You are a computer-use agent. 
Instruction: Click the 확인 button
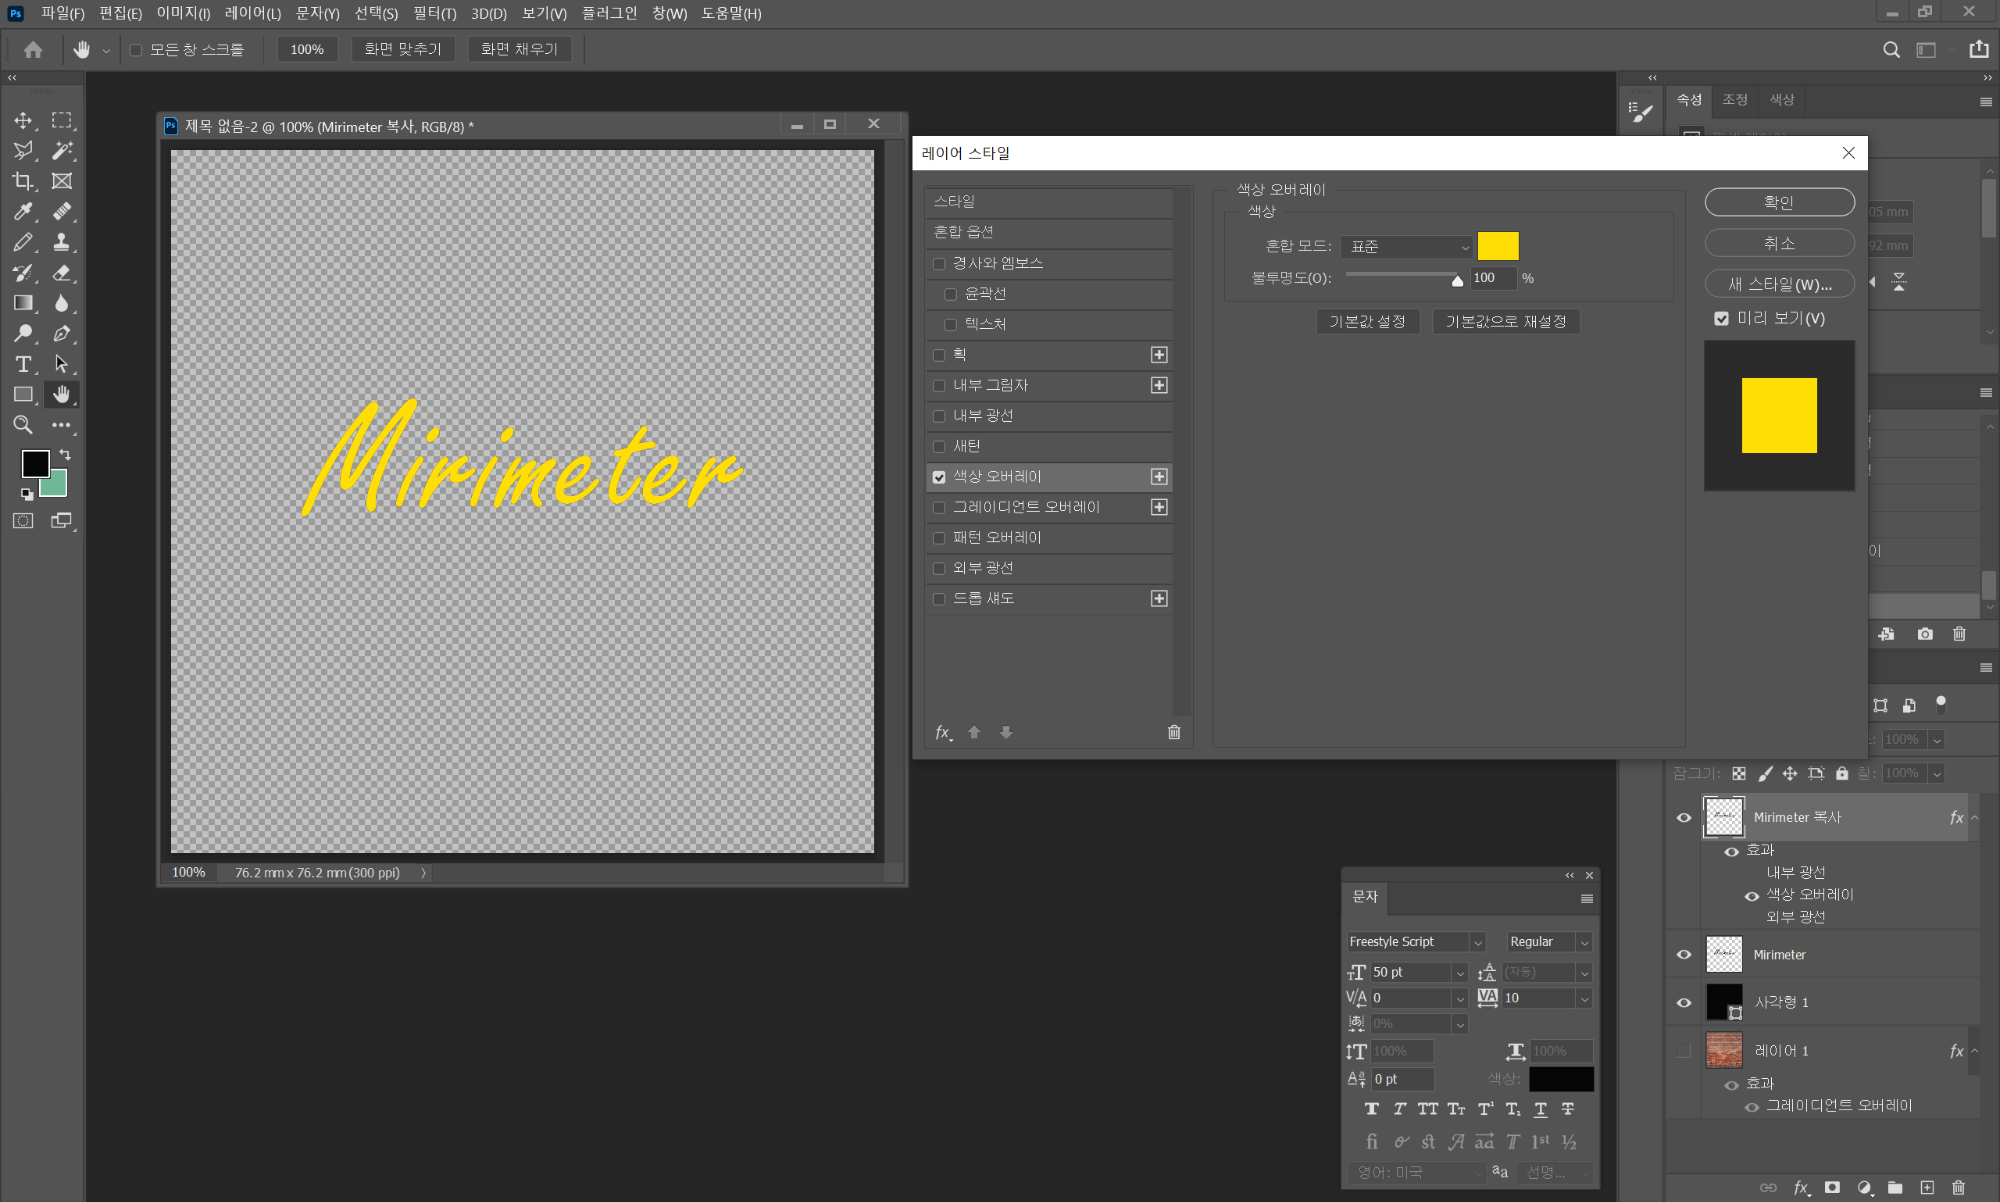point(1779,202)
